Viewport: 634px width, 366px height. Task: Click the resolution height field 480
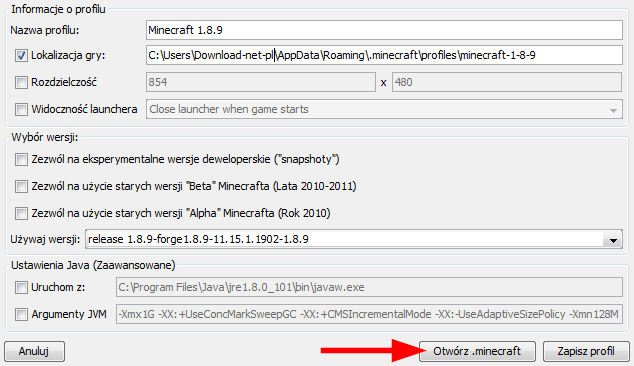507,82
